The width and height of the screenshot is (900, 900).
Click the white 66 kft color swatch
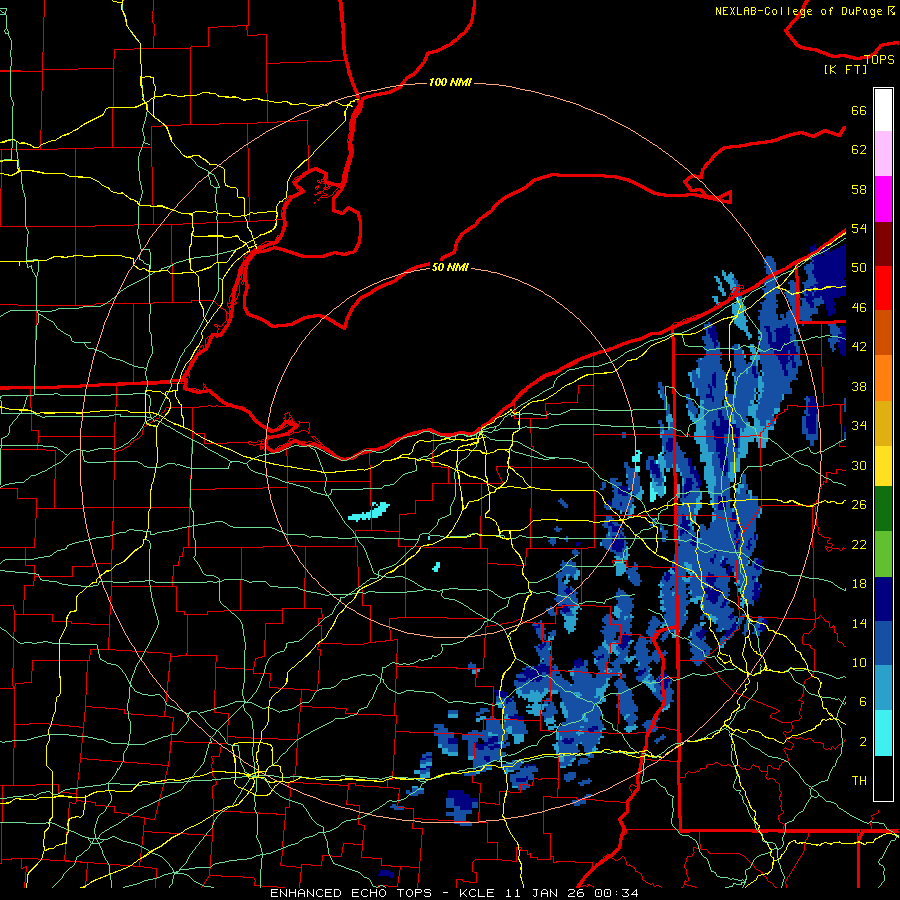pyautogui.click(x=883, y=110)
